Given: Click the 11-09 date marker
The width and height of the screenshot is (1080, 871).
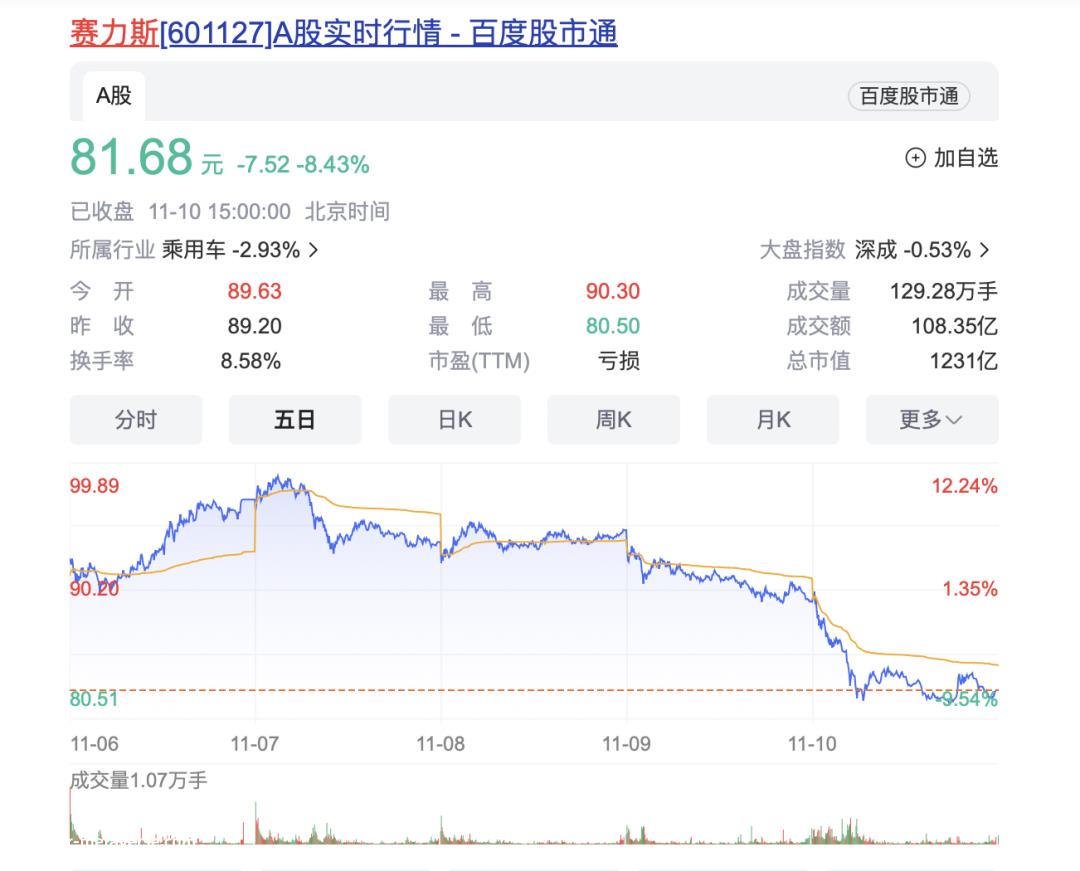Looking at the screenshot, I should coord(627,744).
